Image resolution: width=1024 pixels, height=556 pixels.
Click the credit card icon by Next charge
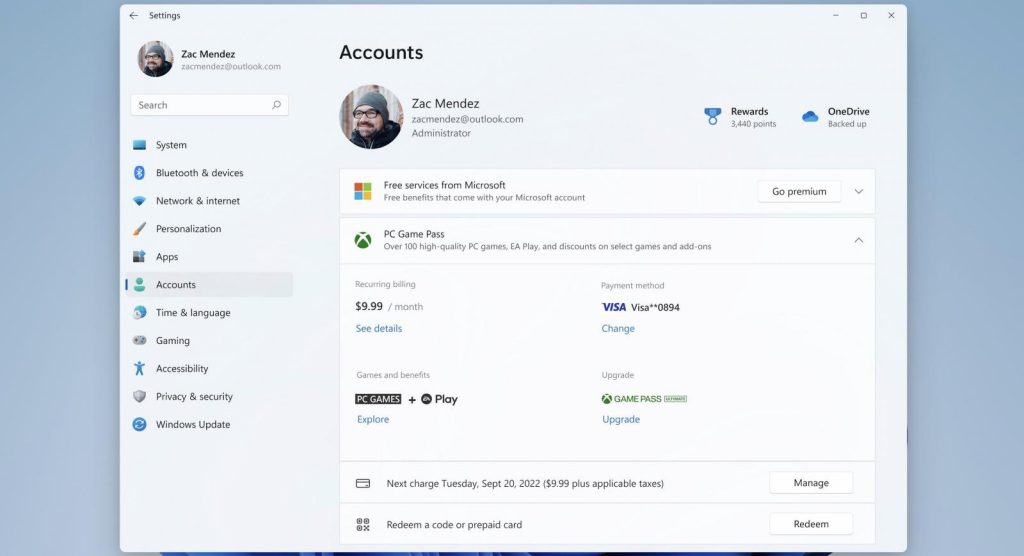[362, 483]
